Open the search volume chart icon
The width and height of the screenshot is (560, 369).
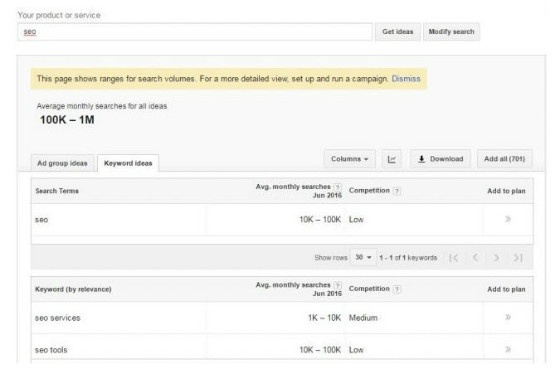click(392, 159)
